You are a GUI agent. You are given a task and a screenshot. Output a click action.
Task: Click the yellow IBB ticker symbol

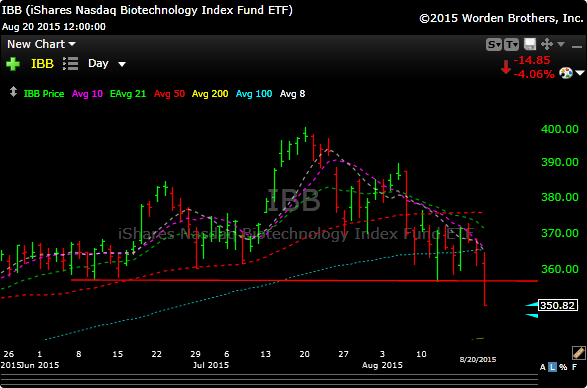(42, 64)
